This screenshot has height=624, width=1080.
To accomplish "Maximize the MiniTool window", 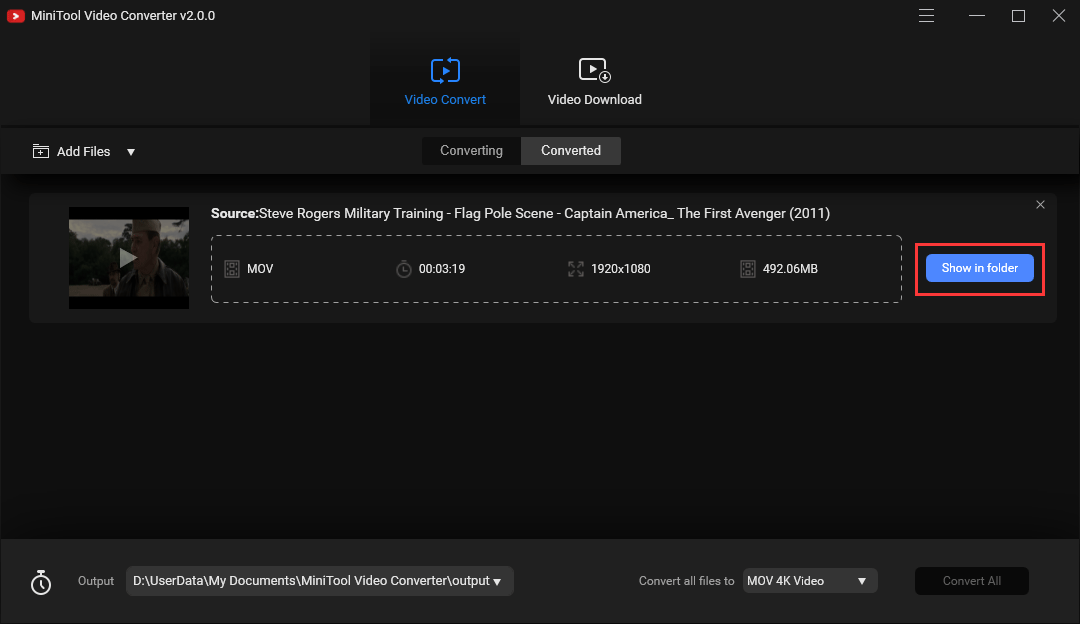I will point(1018,16).
